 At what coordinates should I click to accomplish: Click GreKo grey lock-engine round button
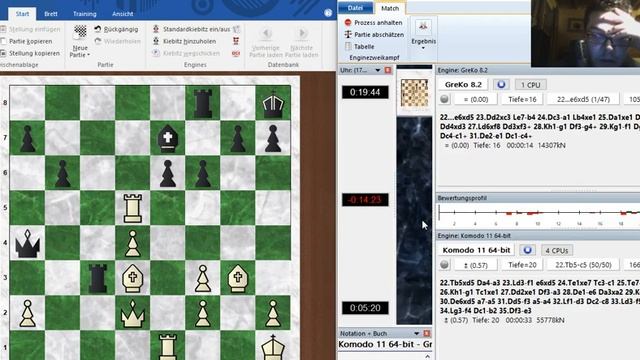[444, 99]
